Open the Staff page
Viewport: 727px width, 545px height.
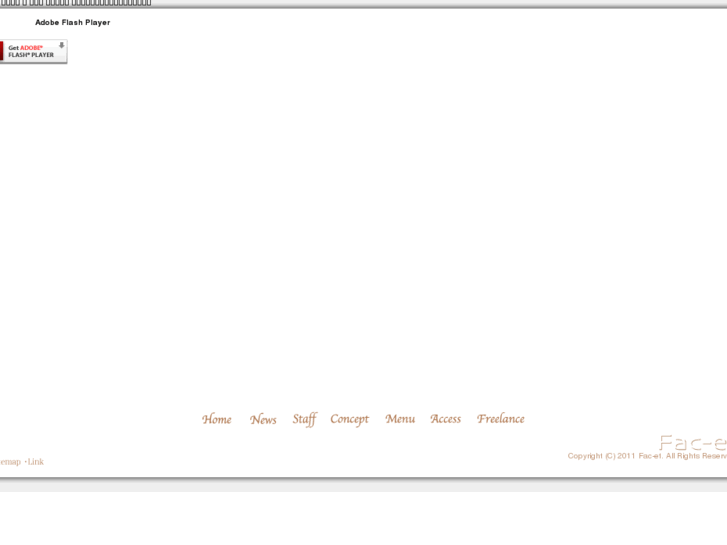pos(305,420)
